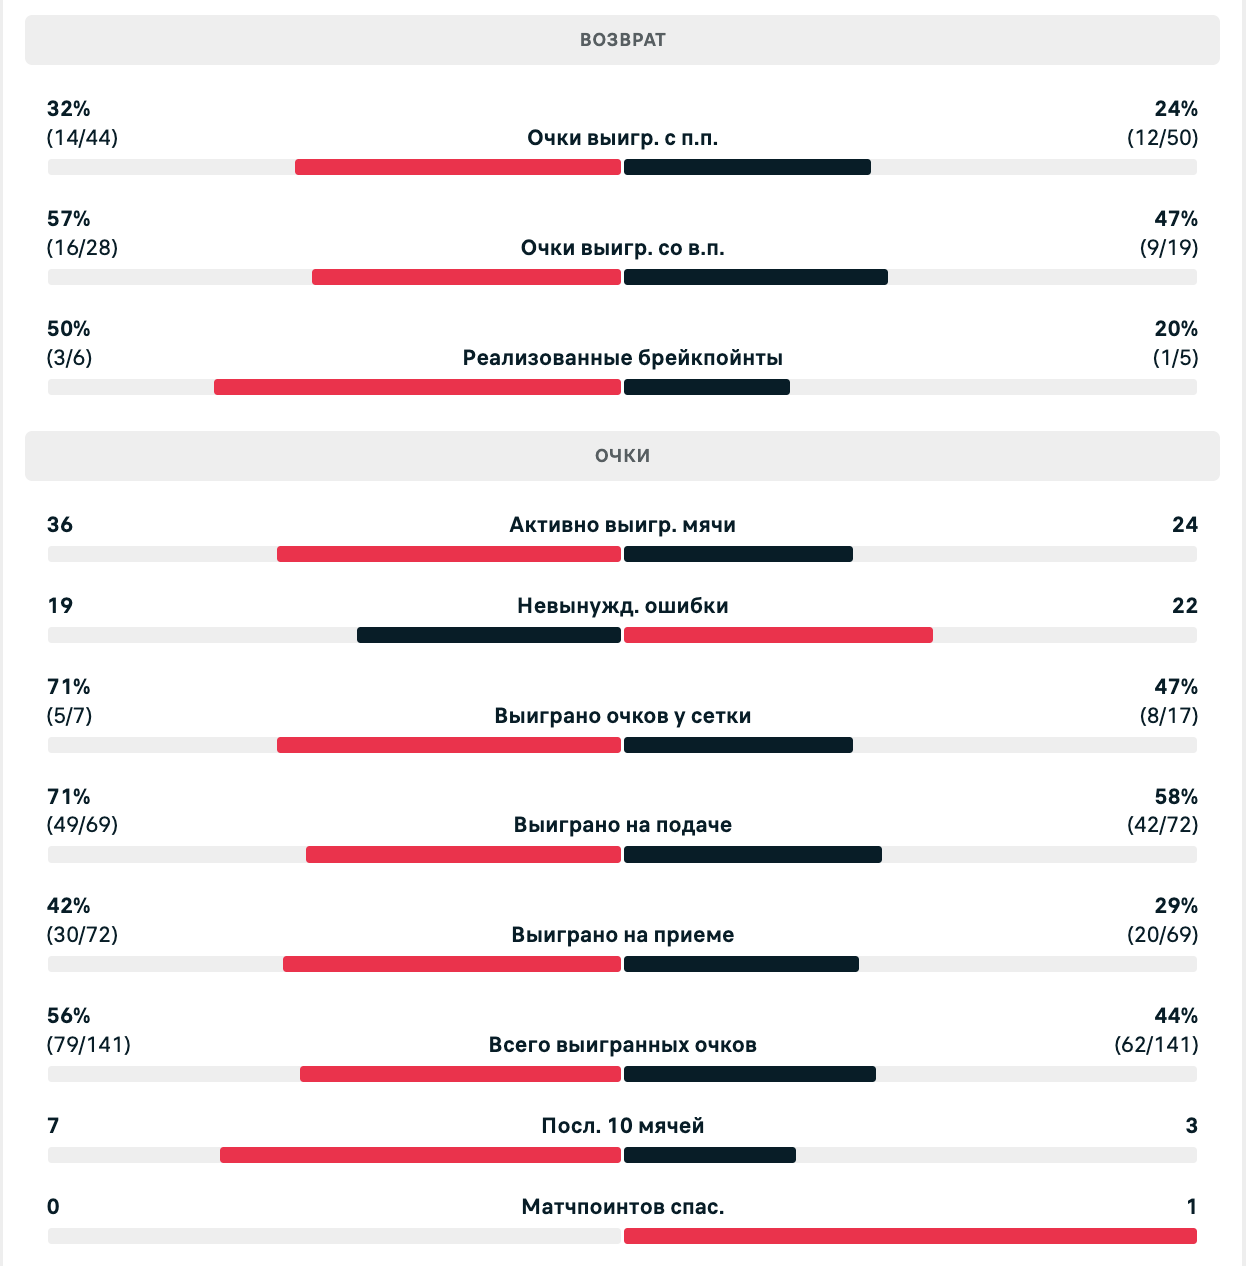Click the Активно выигр. мячи label
The image size is (1246, 1266).
pos(622,525)
